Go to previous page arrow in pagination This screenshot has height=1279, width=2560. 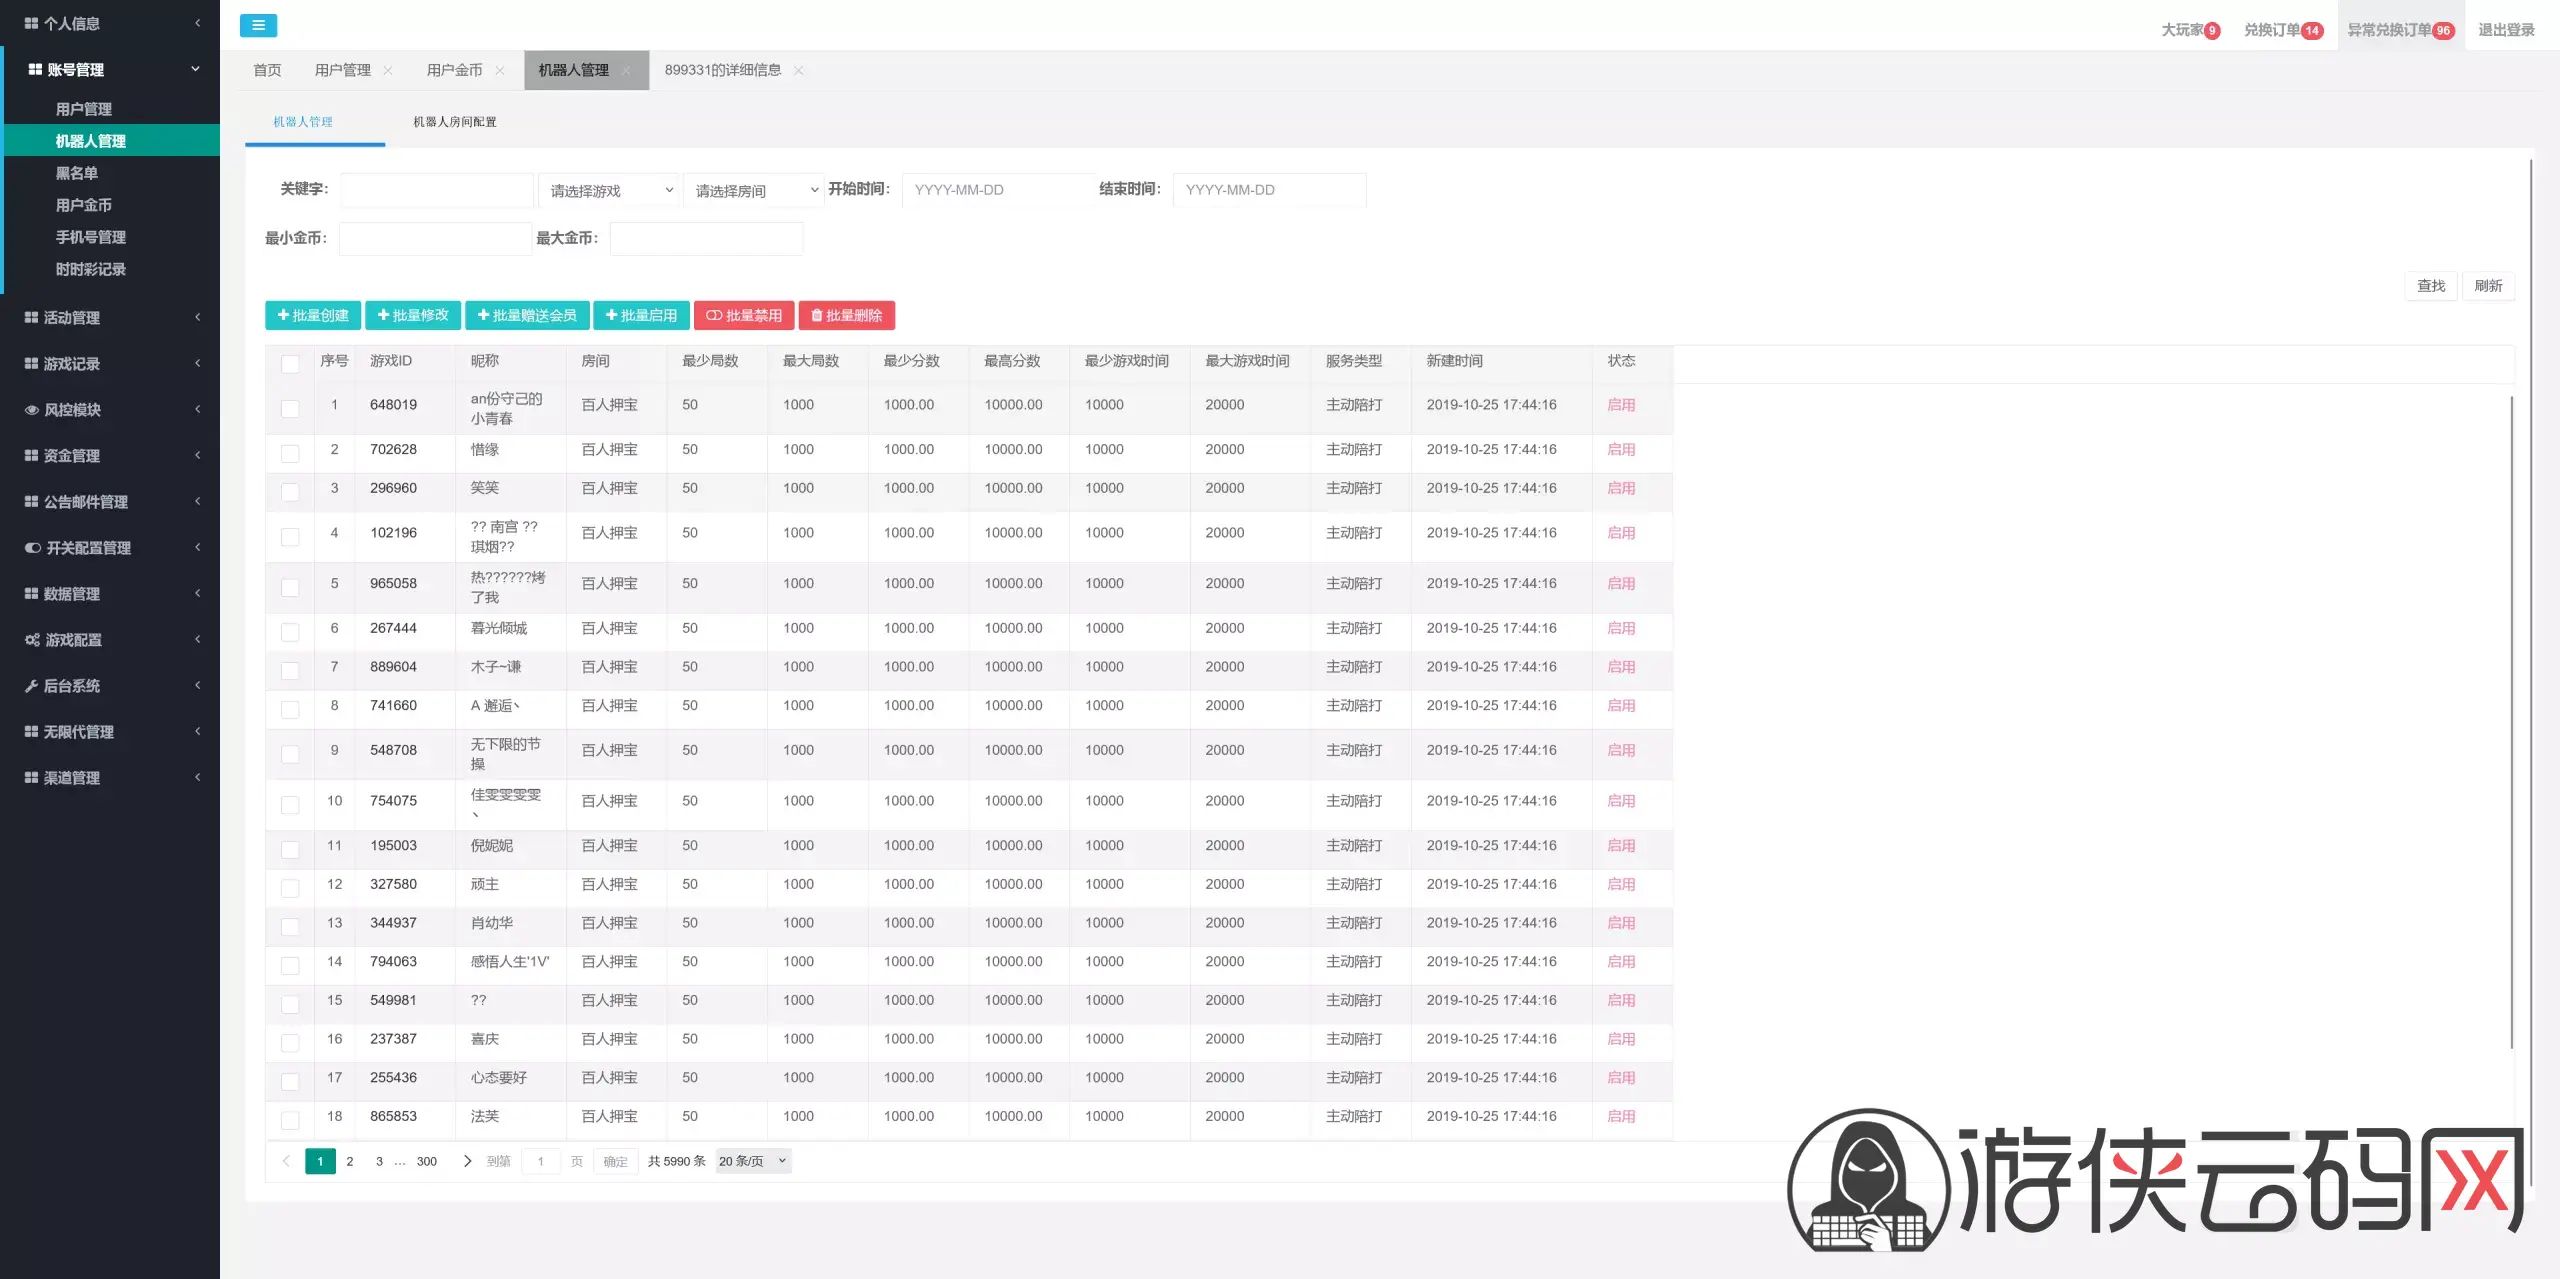(x=286, y=1161)
